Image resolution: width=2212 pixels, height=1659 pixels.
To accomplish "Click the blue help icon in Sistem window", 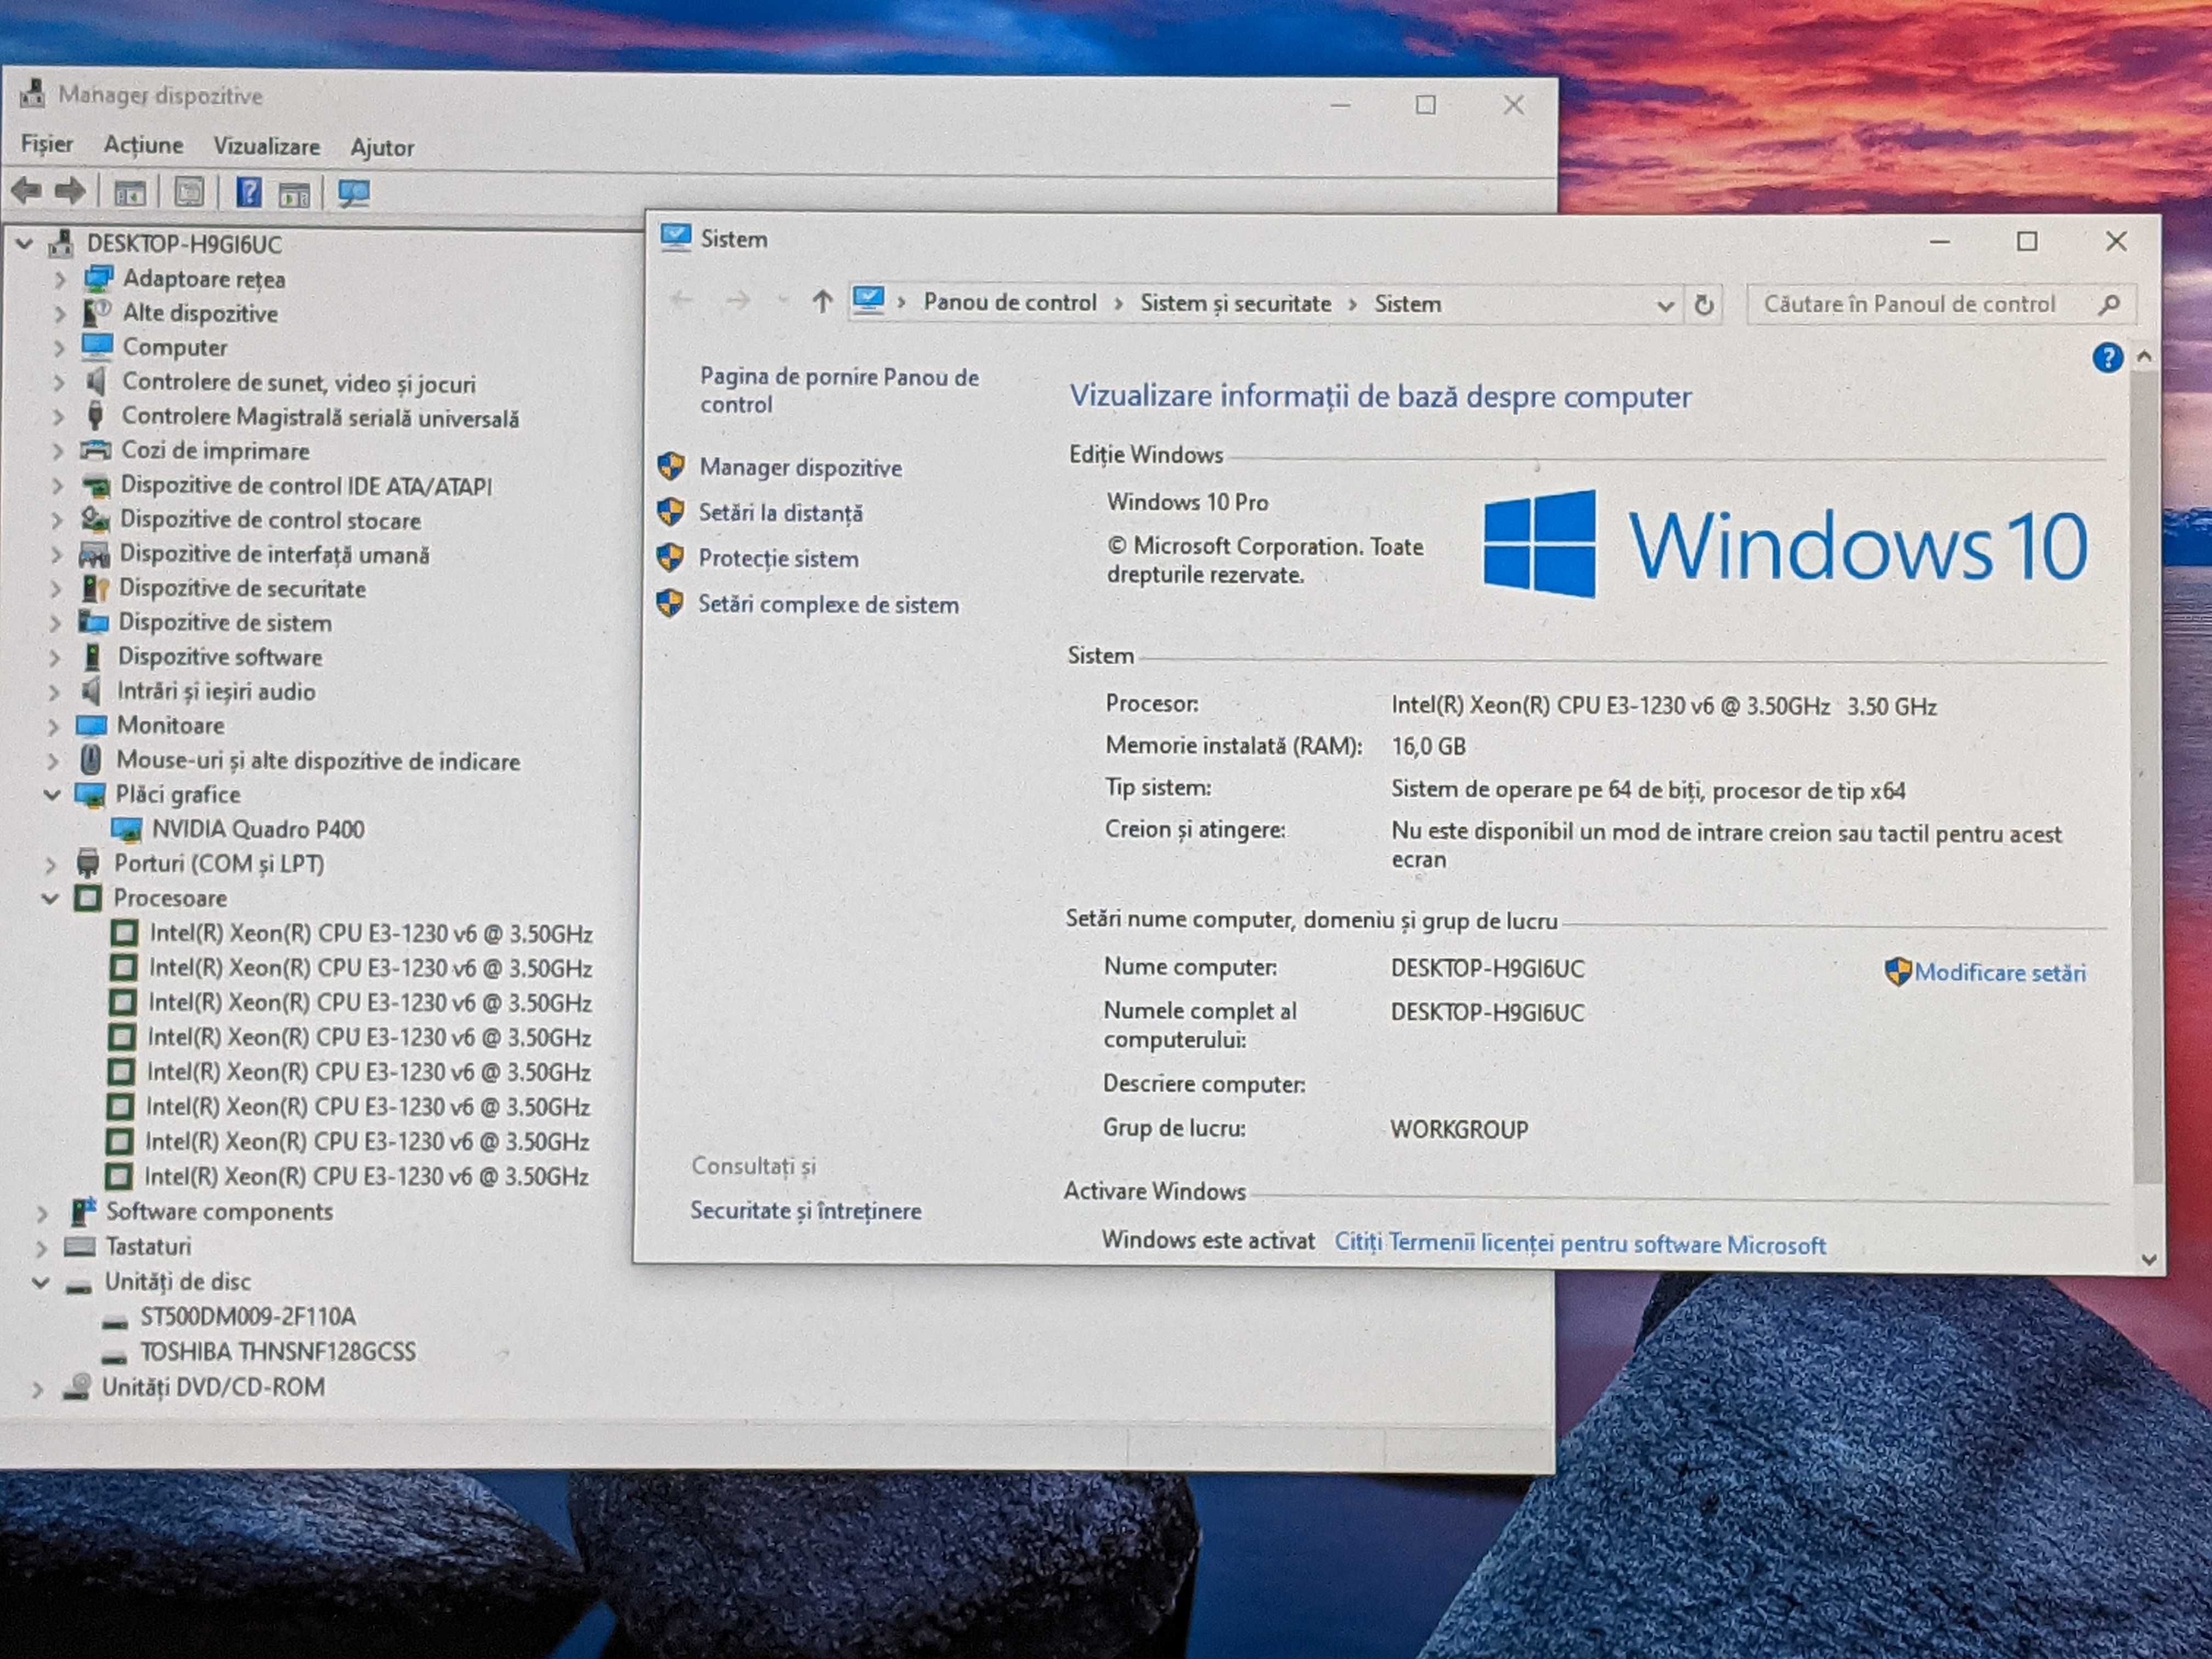I will [2107, 357].
